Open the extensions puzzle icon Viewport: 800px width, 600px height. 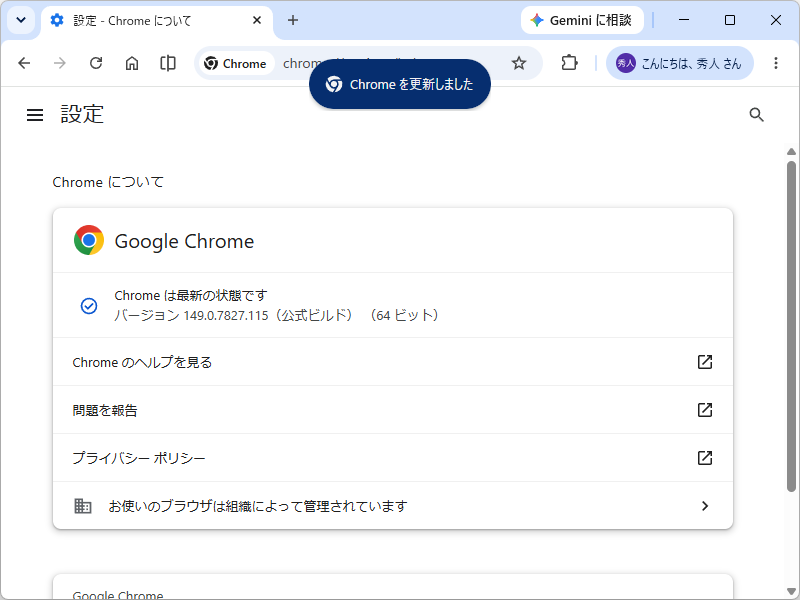pyautogui.click(x=569, y=63)
